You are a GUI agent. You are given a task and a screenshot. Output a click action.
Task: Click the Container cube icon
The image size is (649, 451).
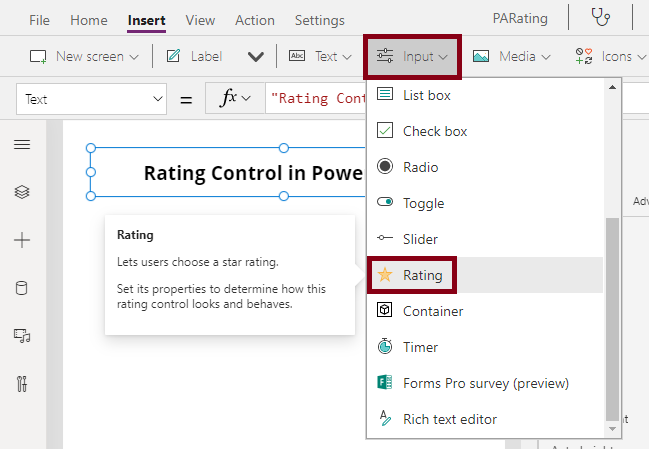click(x=385, y=309)
